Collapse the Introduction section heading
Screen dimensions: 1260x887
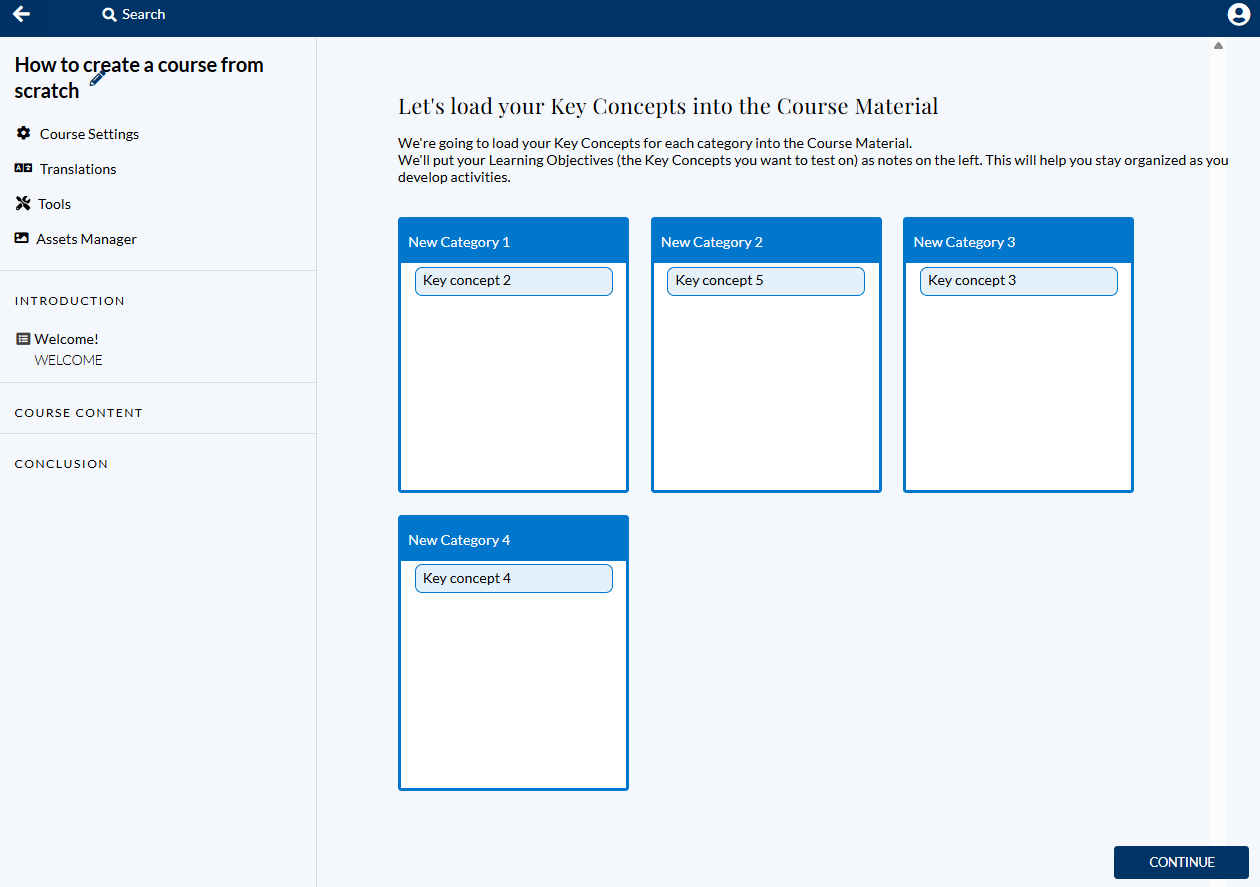pos(69,301)
